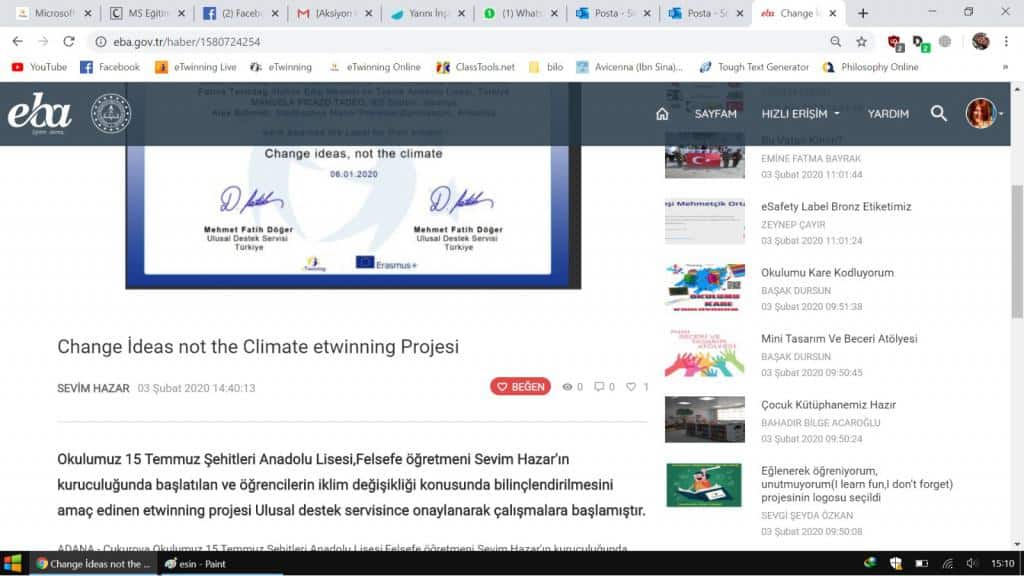This screenshot has height=576, width=1024.
Task: Click the taskbar clock showing 15:10
Action: [x=1002, y=564]
